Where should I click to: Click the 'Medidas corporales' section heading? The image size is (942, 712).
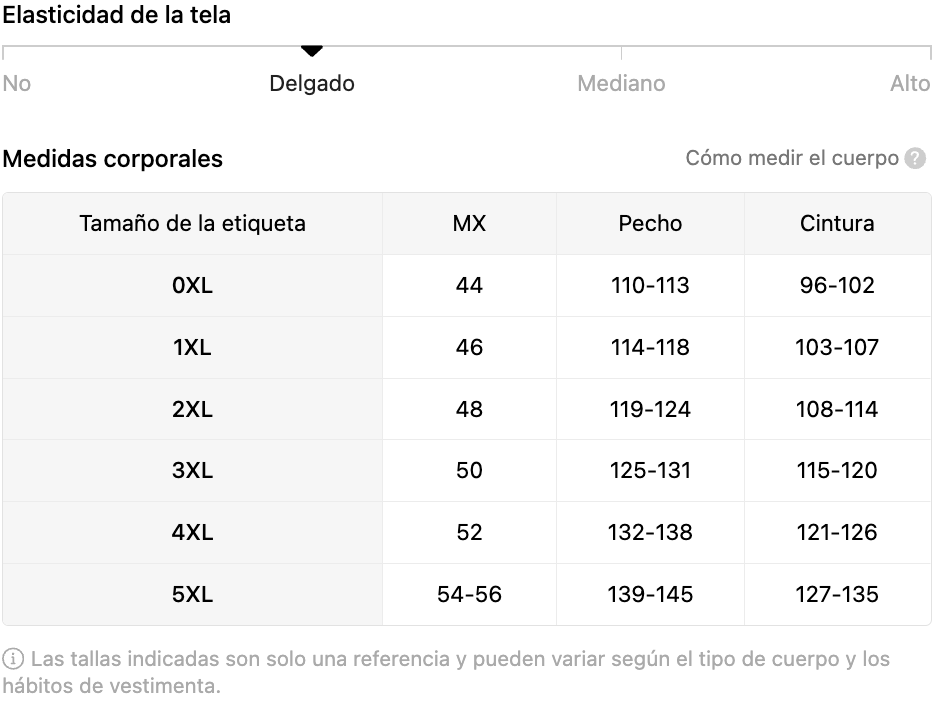113,159
